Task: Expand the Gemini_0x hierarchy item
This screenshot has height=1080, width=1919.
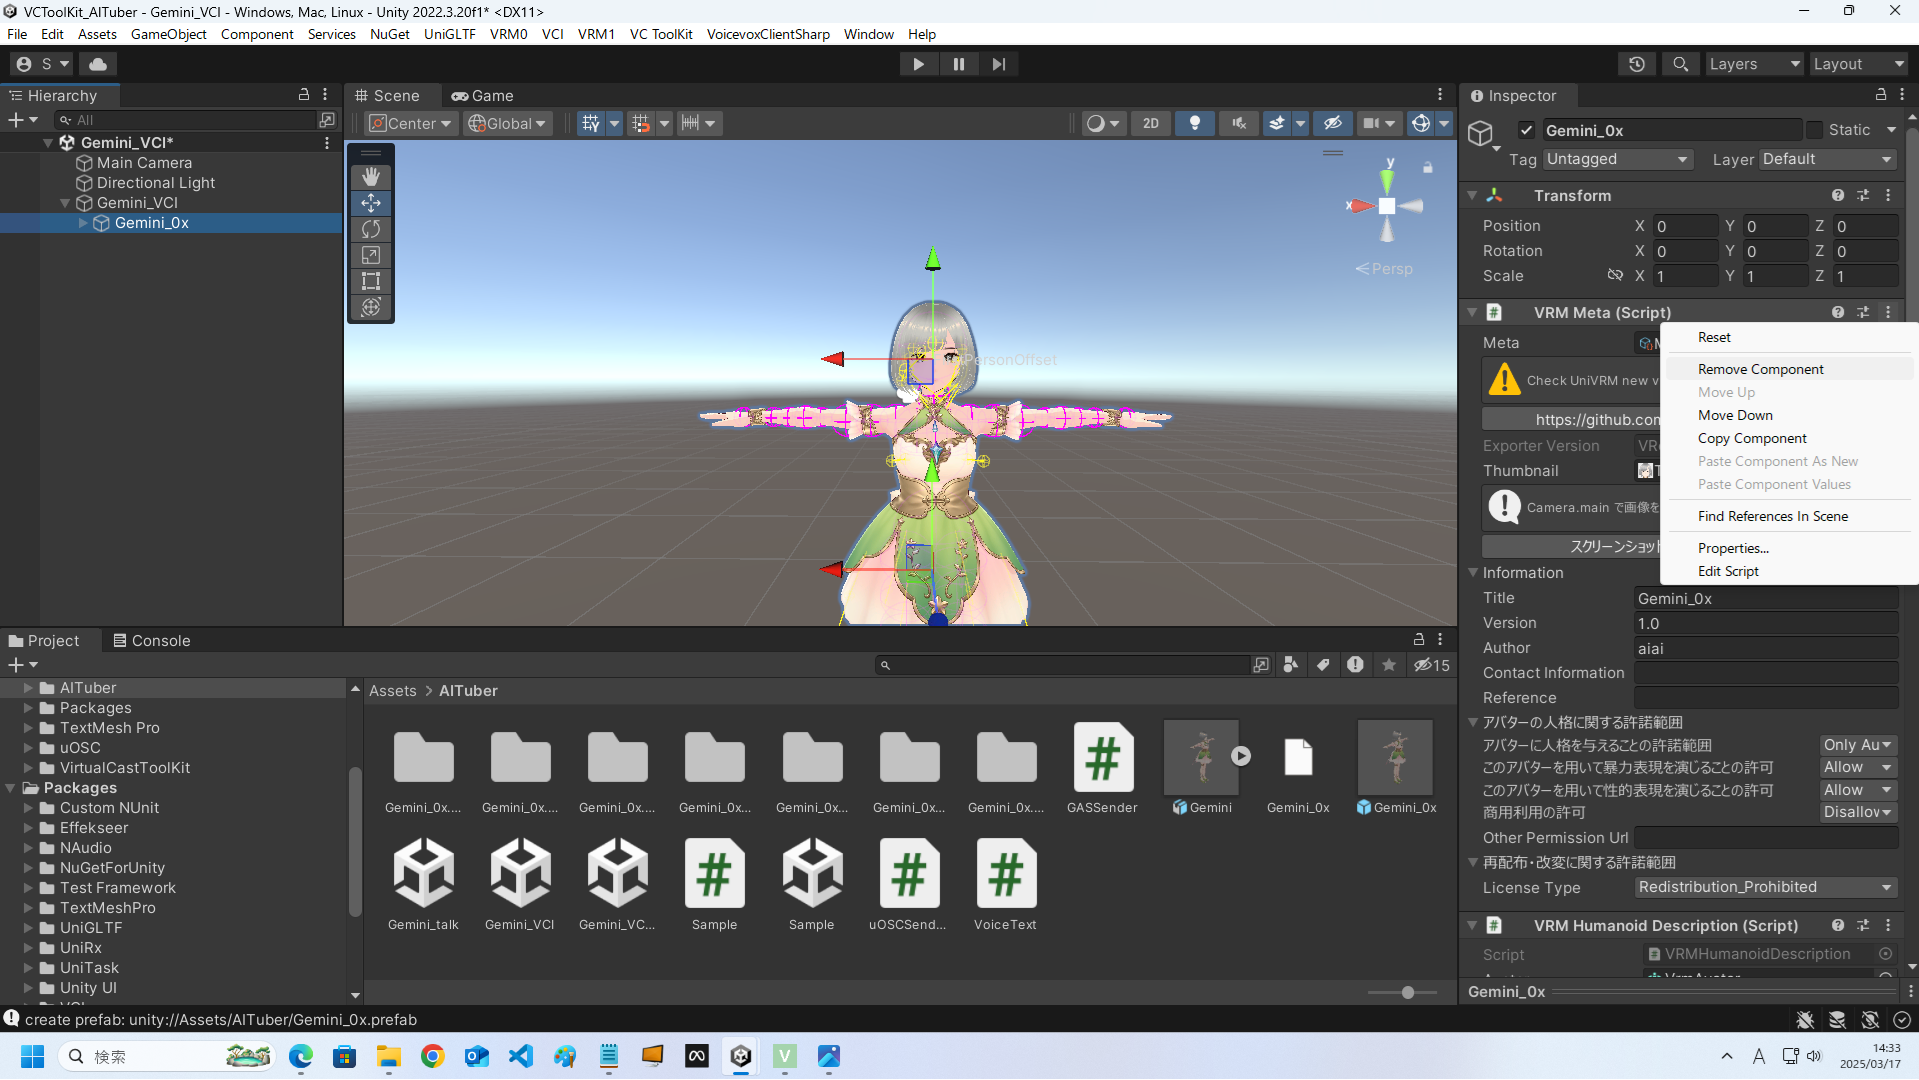Action: pyautogui.click(x=83, y=223)
